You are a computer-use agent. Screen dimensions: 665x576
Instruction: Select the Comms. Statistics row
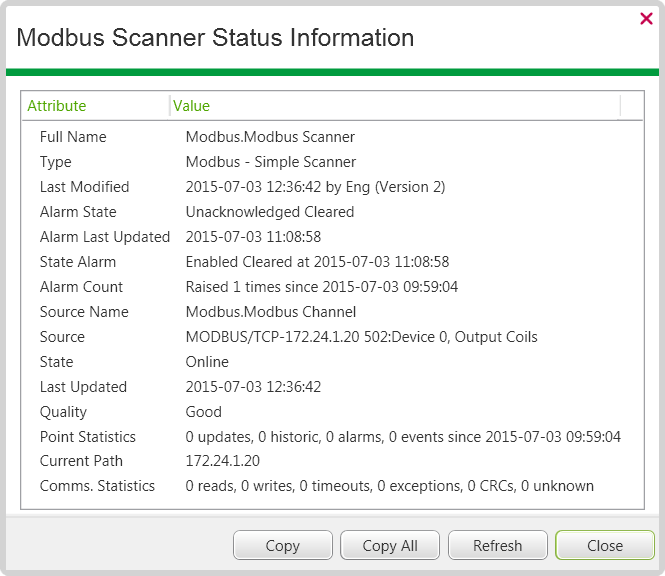pos(97,487)
